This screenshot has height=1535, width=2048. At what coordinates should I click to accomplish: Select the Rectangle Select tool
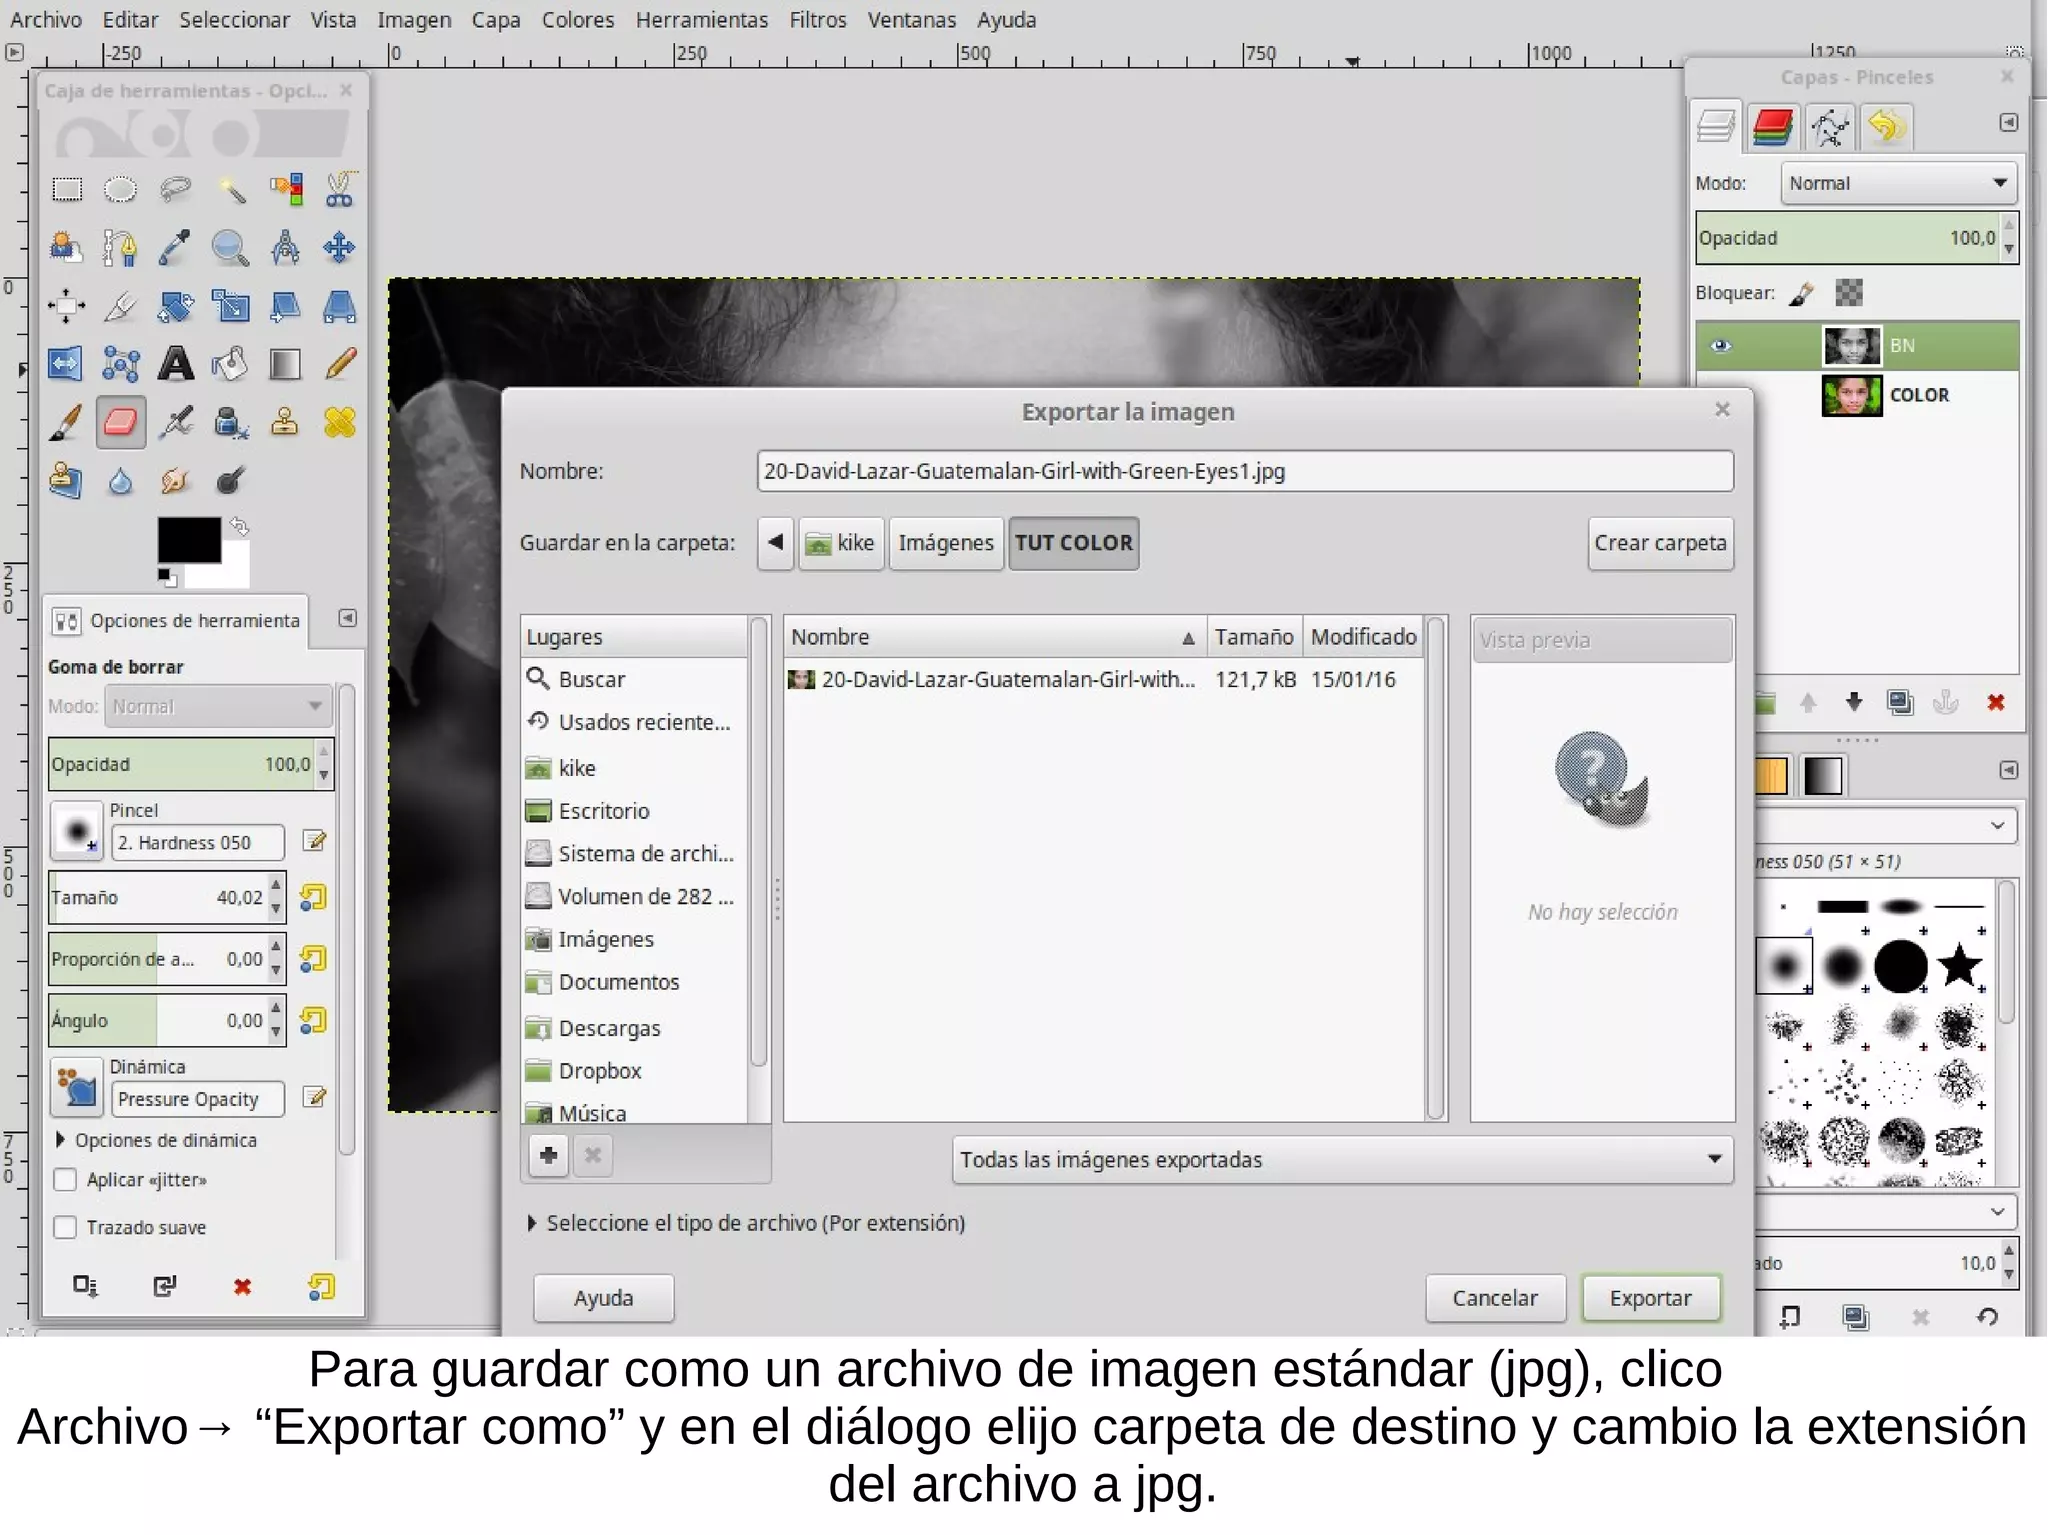(x=67, y=189)
